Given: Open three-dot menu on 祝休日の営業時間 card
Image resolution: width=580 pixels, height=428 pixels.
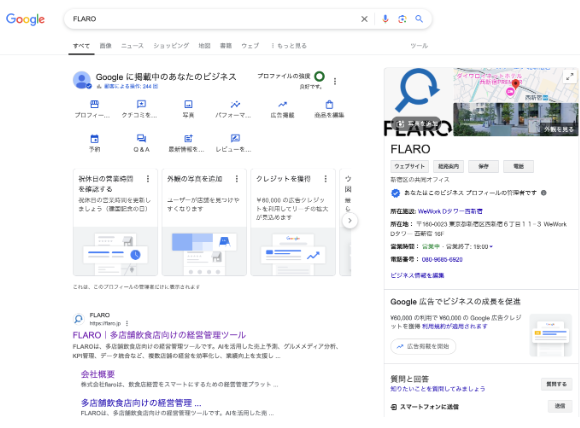Looking at the screenshot, I should [x=148, y=179].
